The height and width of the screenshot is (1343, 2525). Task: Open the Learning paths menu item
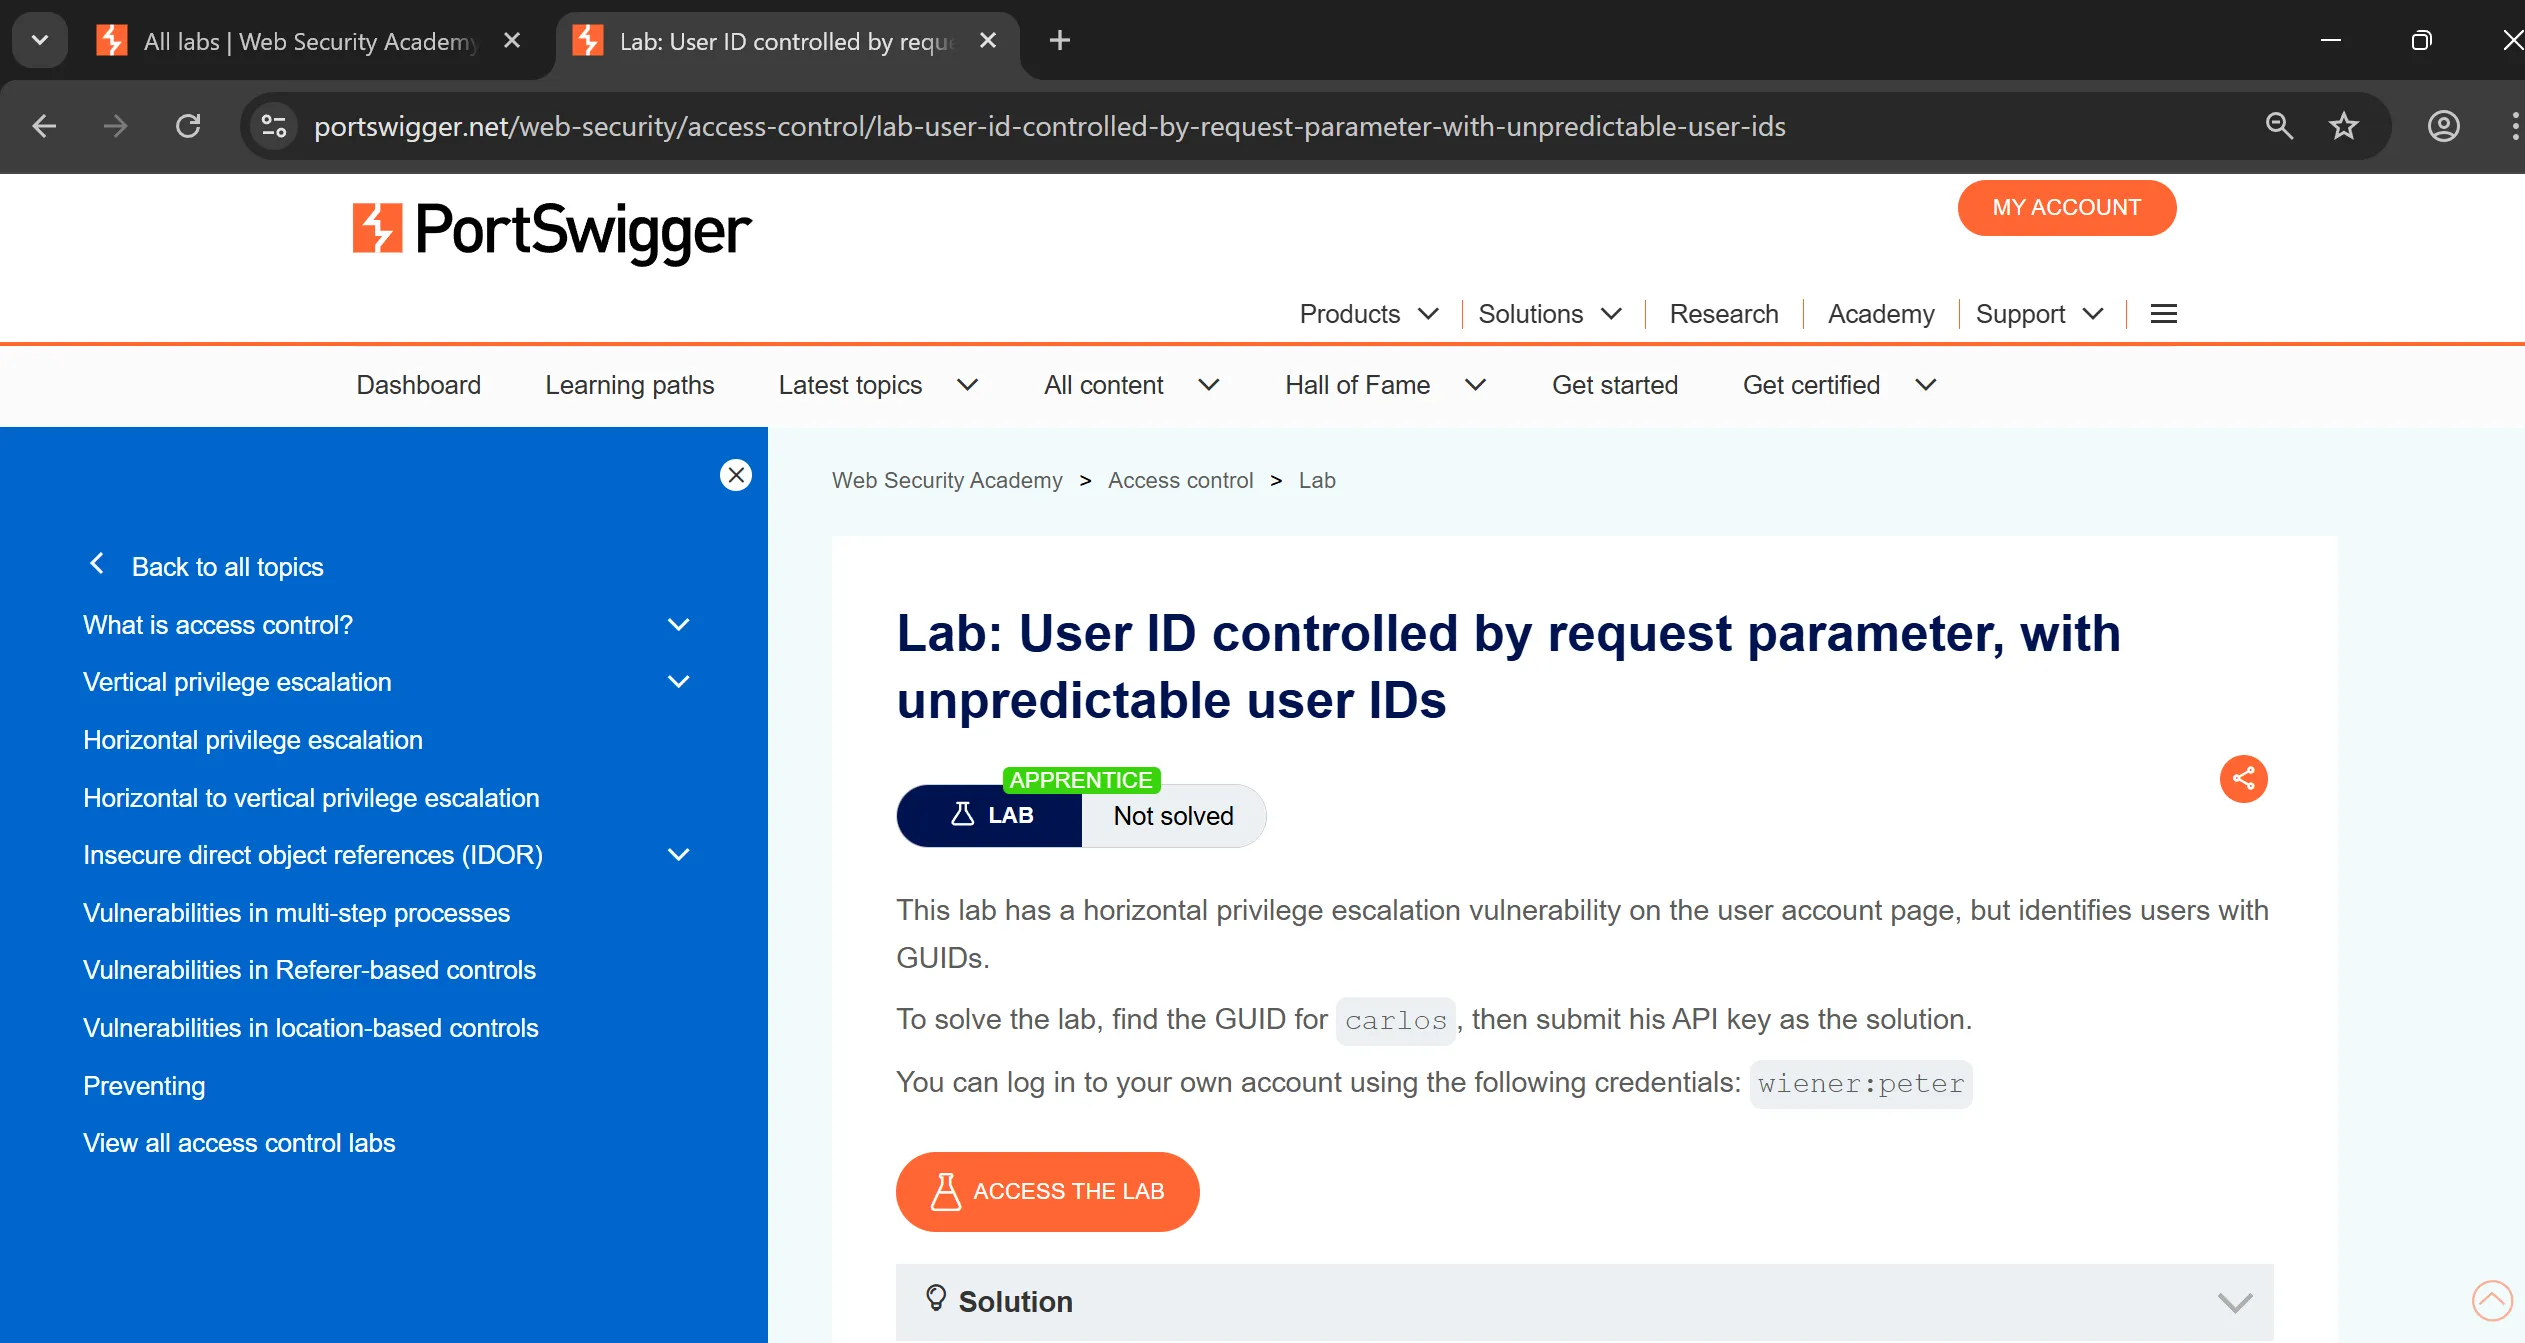(x=629, y=385)
